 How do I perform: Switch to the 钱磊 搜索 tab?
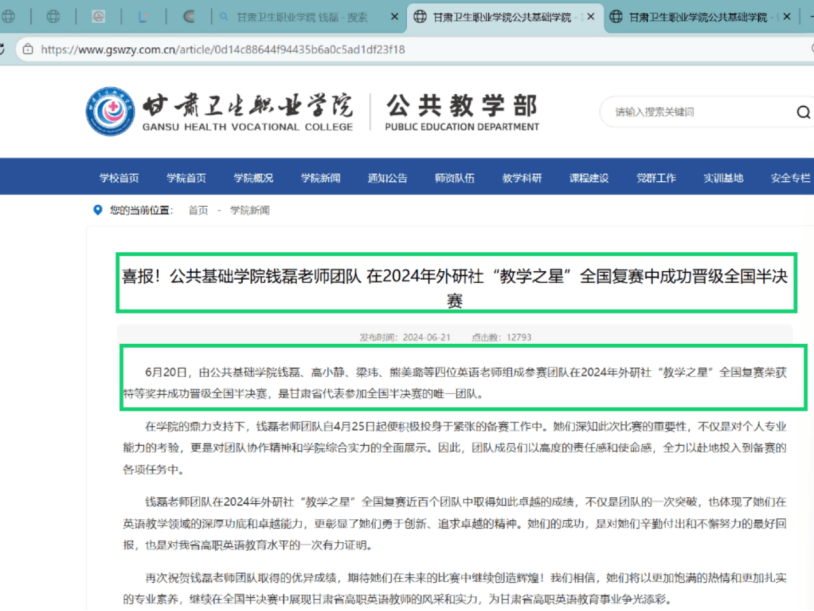coord(302,17)
